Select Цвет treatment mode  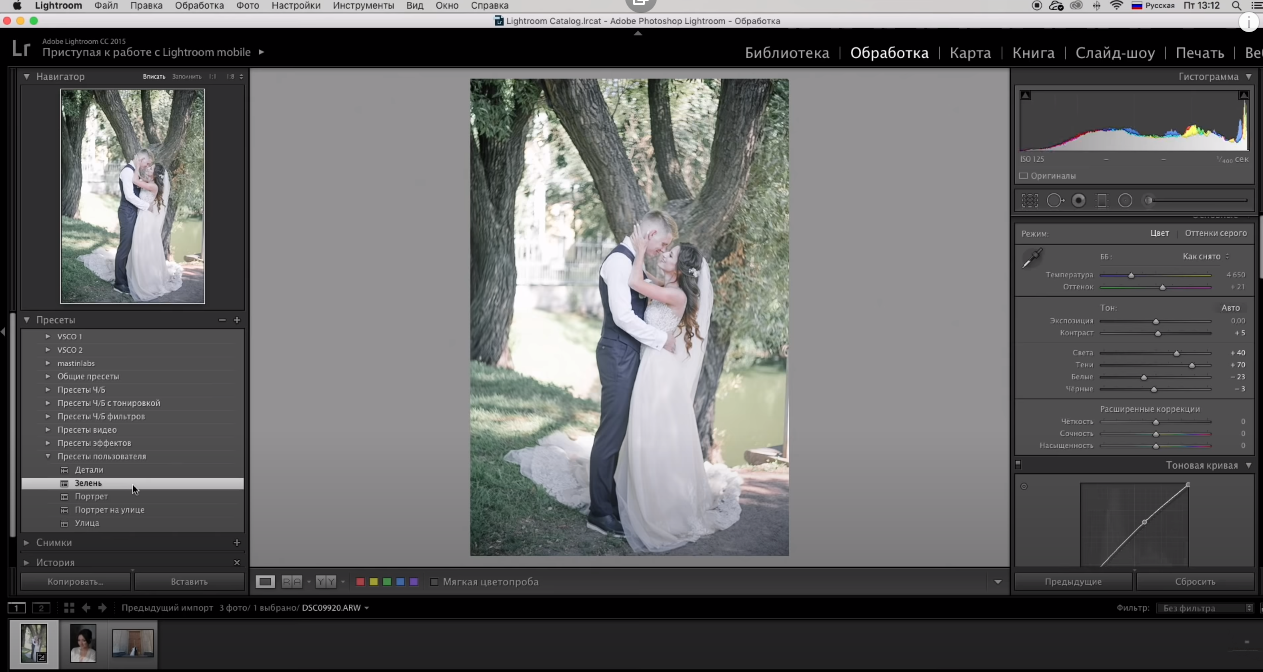[1159, 233]
